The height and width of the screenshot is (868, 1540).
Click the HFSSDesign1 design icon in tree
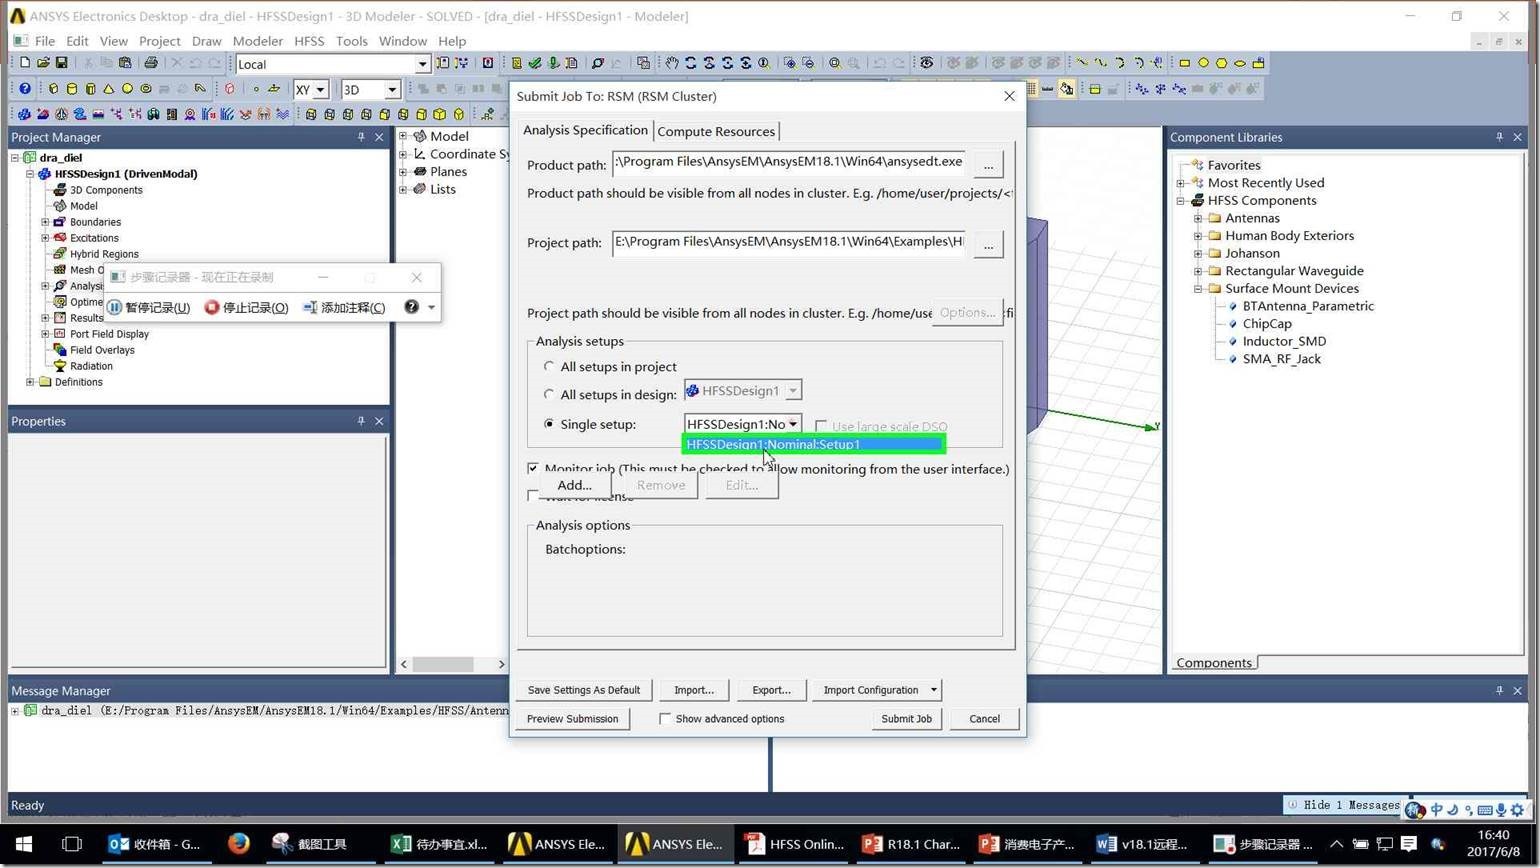pyautogui.click(x=45, y=174)
